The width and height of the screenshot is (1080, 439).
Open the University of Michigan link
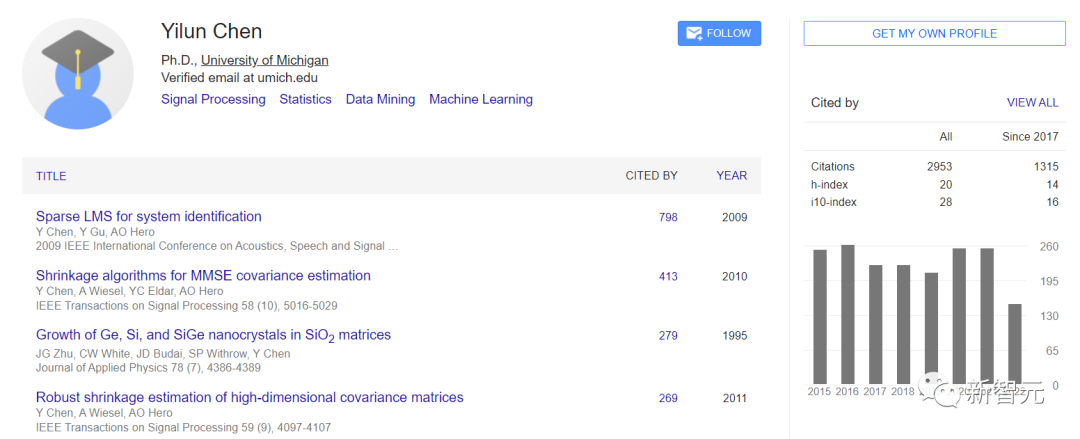pos(265,60)
